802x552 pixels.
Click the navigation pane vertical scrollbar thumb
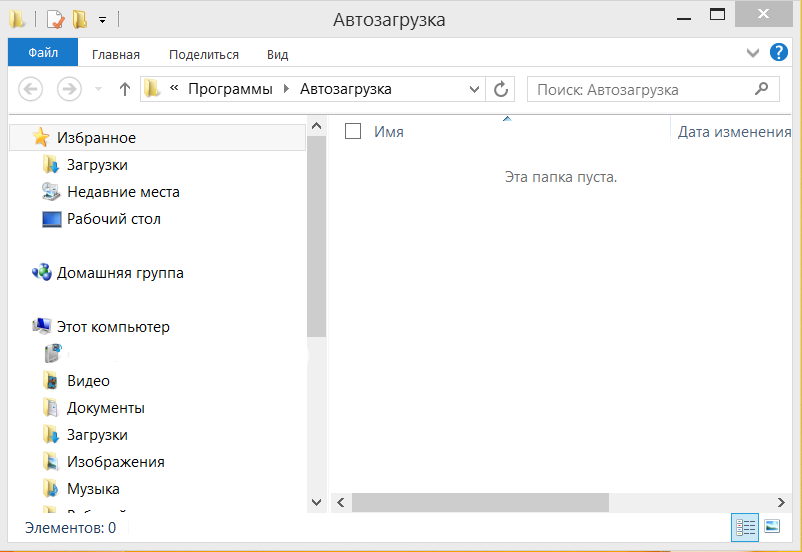tap(317, 236)
